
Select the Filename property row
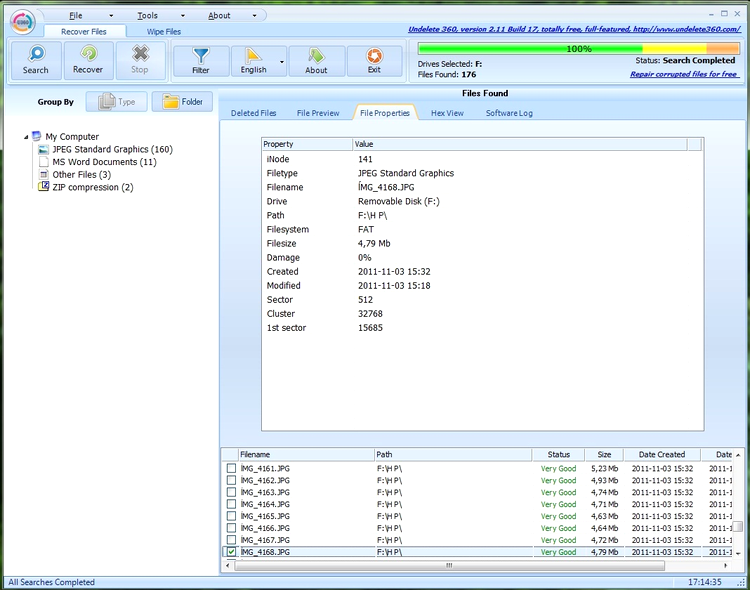tap(483, 187)
